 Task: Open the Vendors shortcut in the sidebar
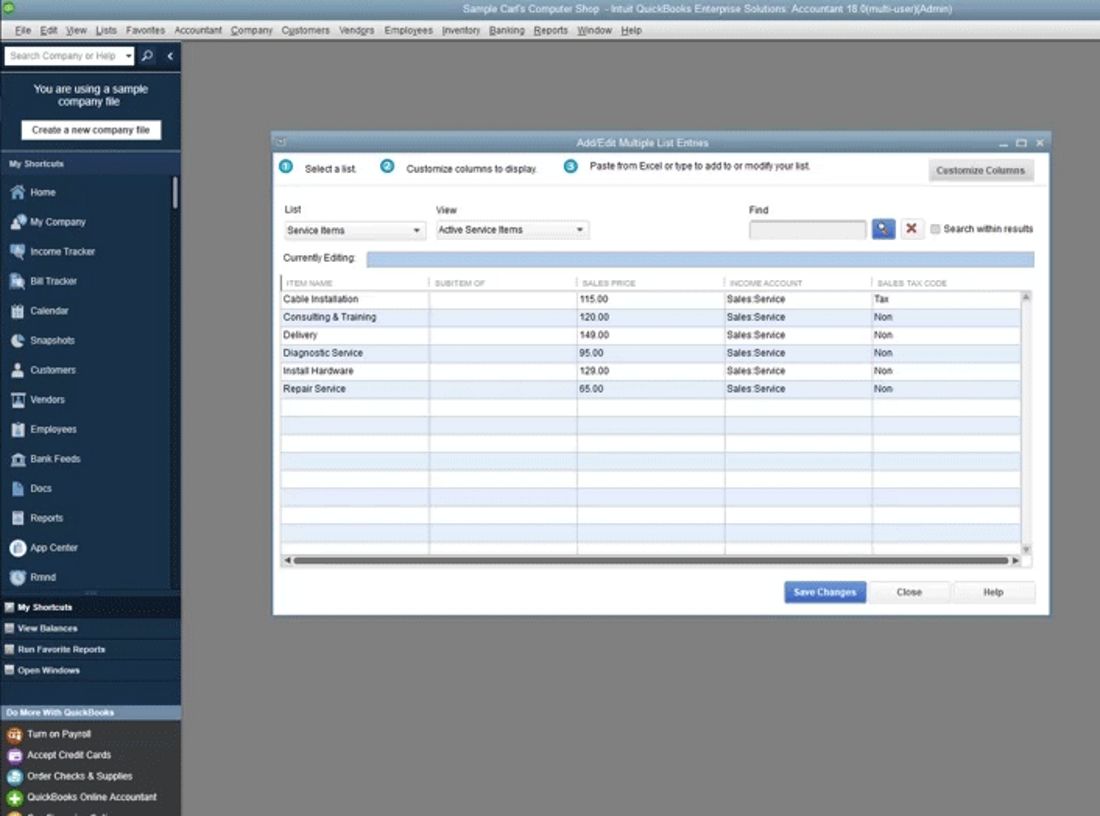click(37, 399)
